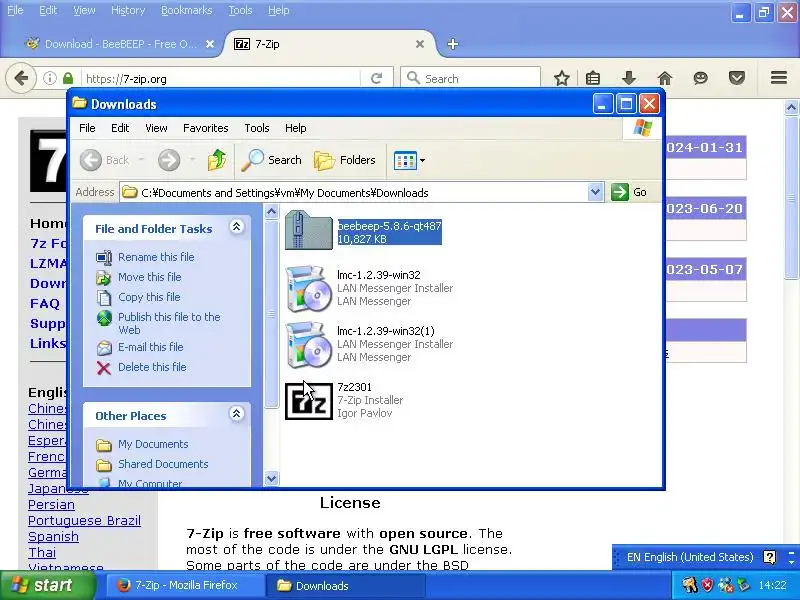The height and width of the screenshot is (600, 800).
Task: Show the Folders tree pane
Action: coord(345,160)
